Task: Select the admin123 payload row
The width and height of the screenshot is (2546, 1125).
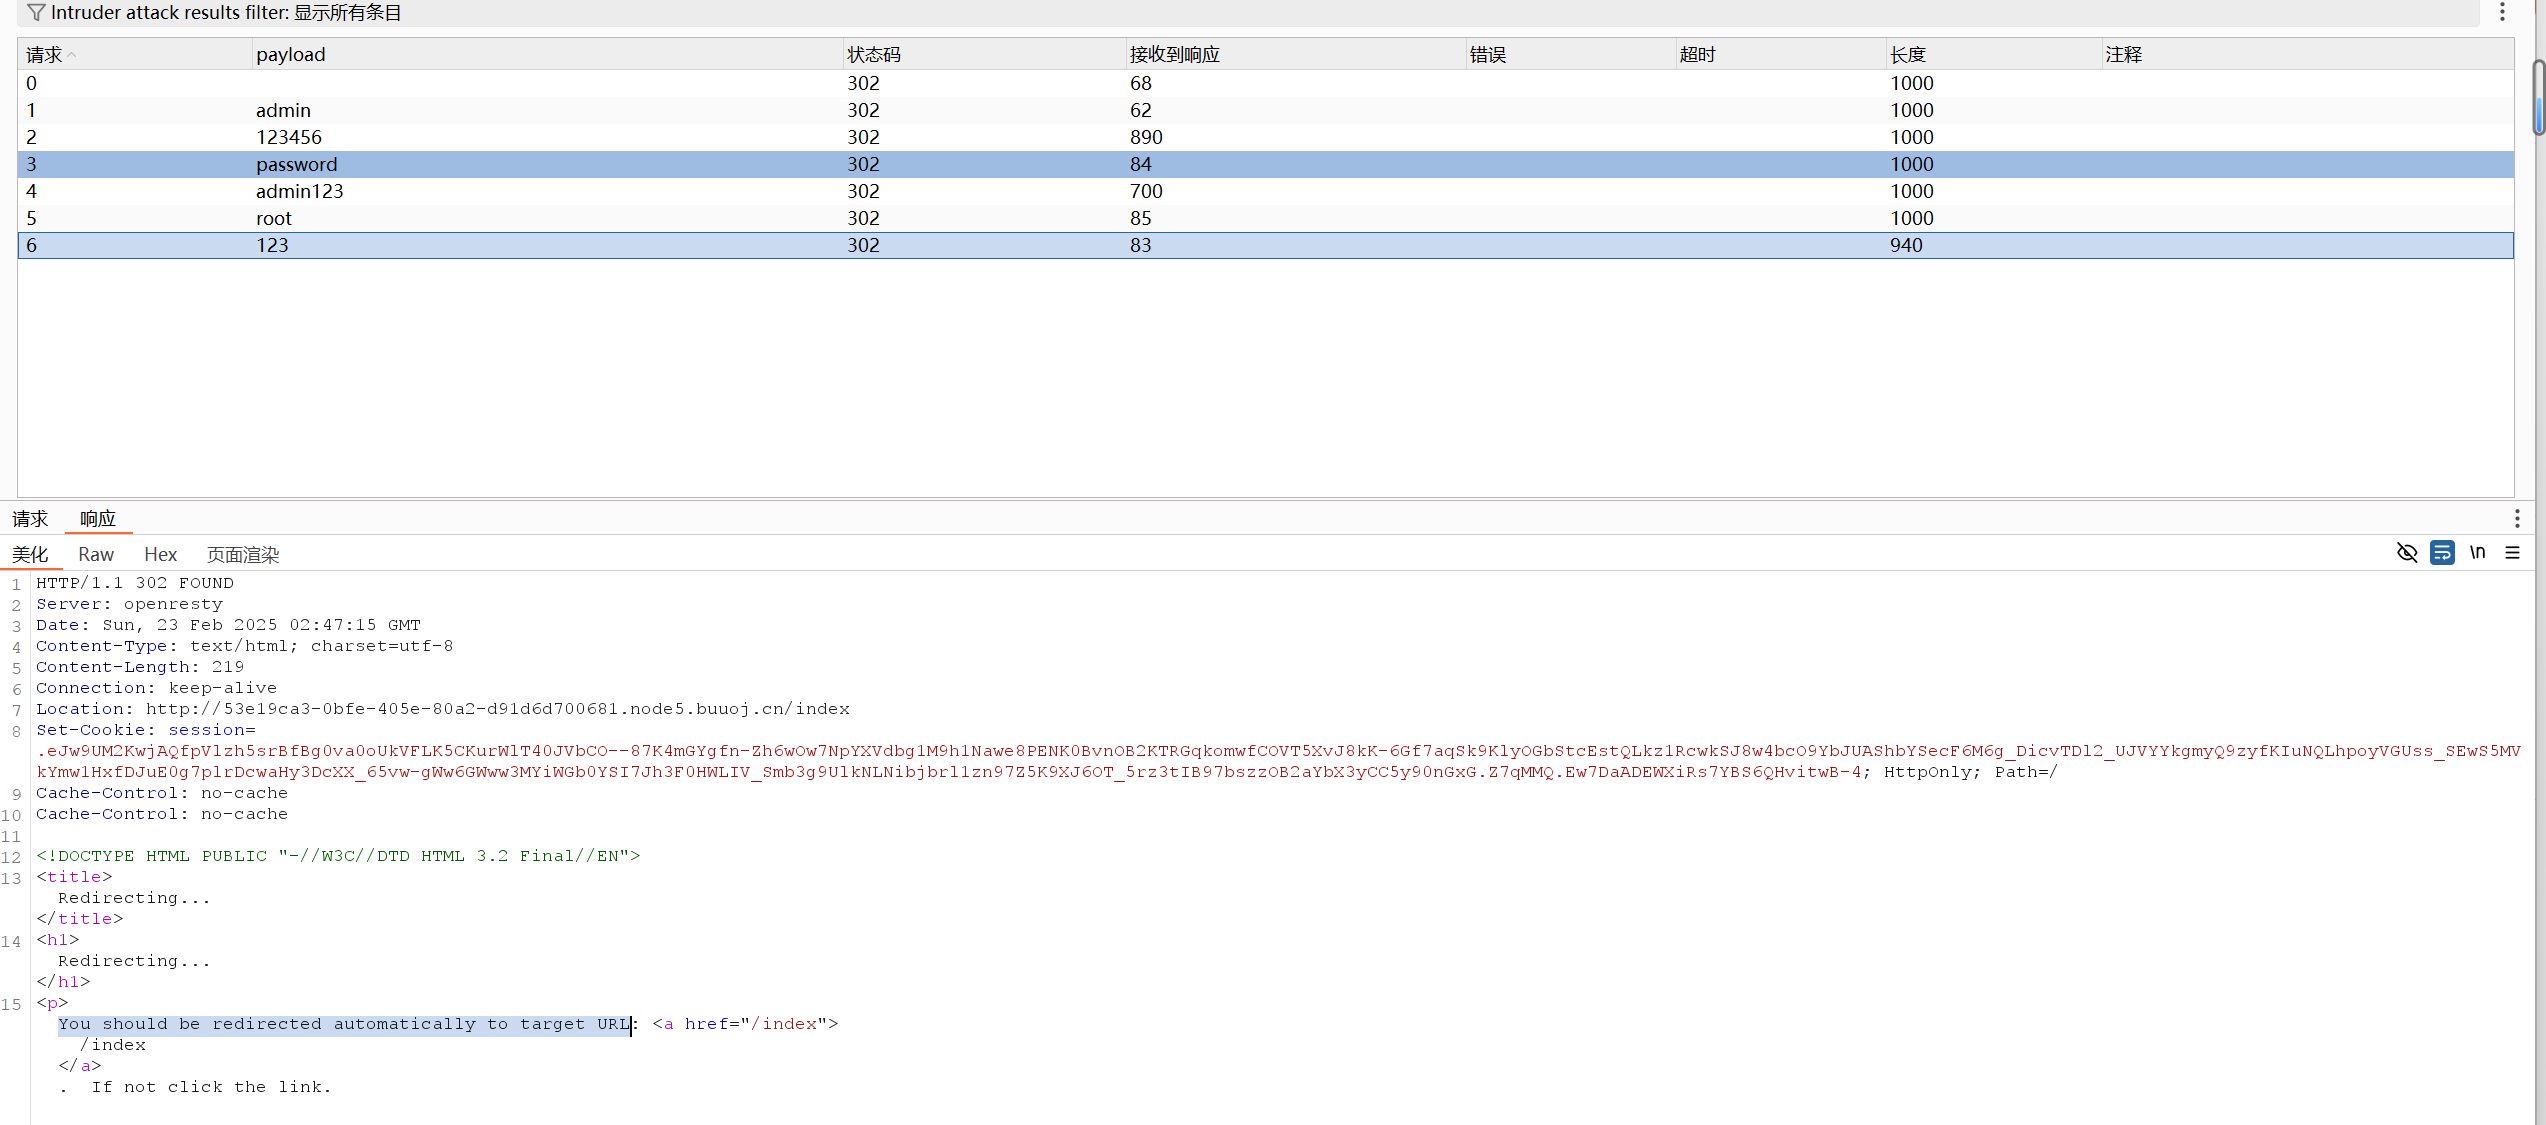Action: pyautogui.click(x=299, y=192)
